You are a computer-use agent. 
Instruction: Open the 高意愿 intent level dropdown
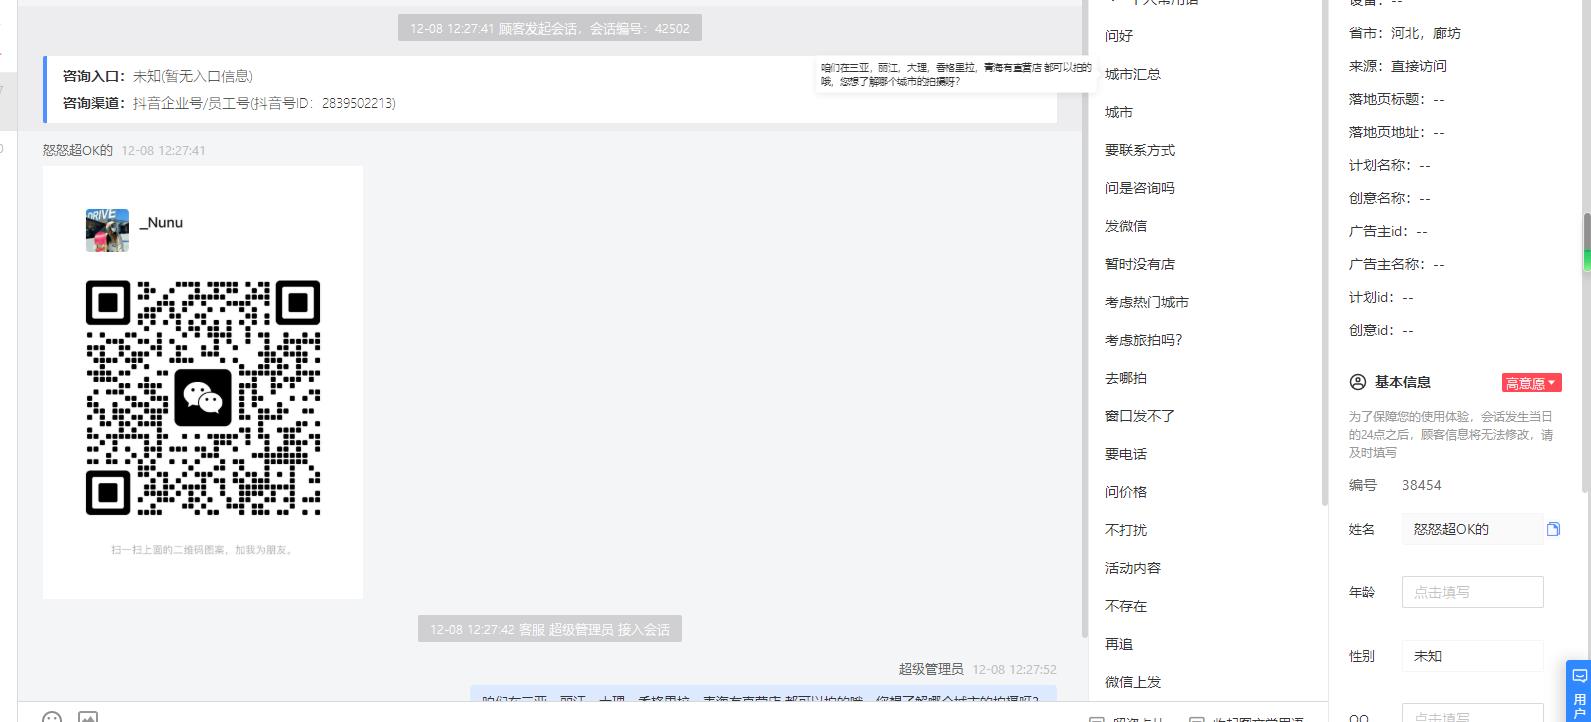(x=1531, y=383)
